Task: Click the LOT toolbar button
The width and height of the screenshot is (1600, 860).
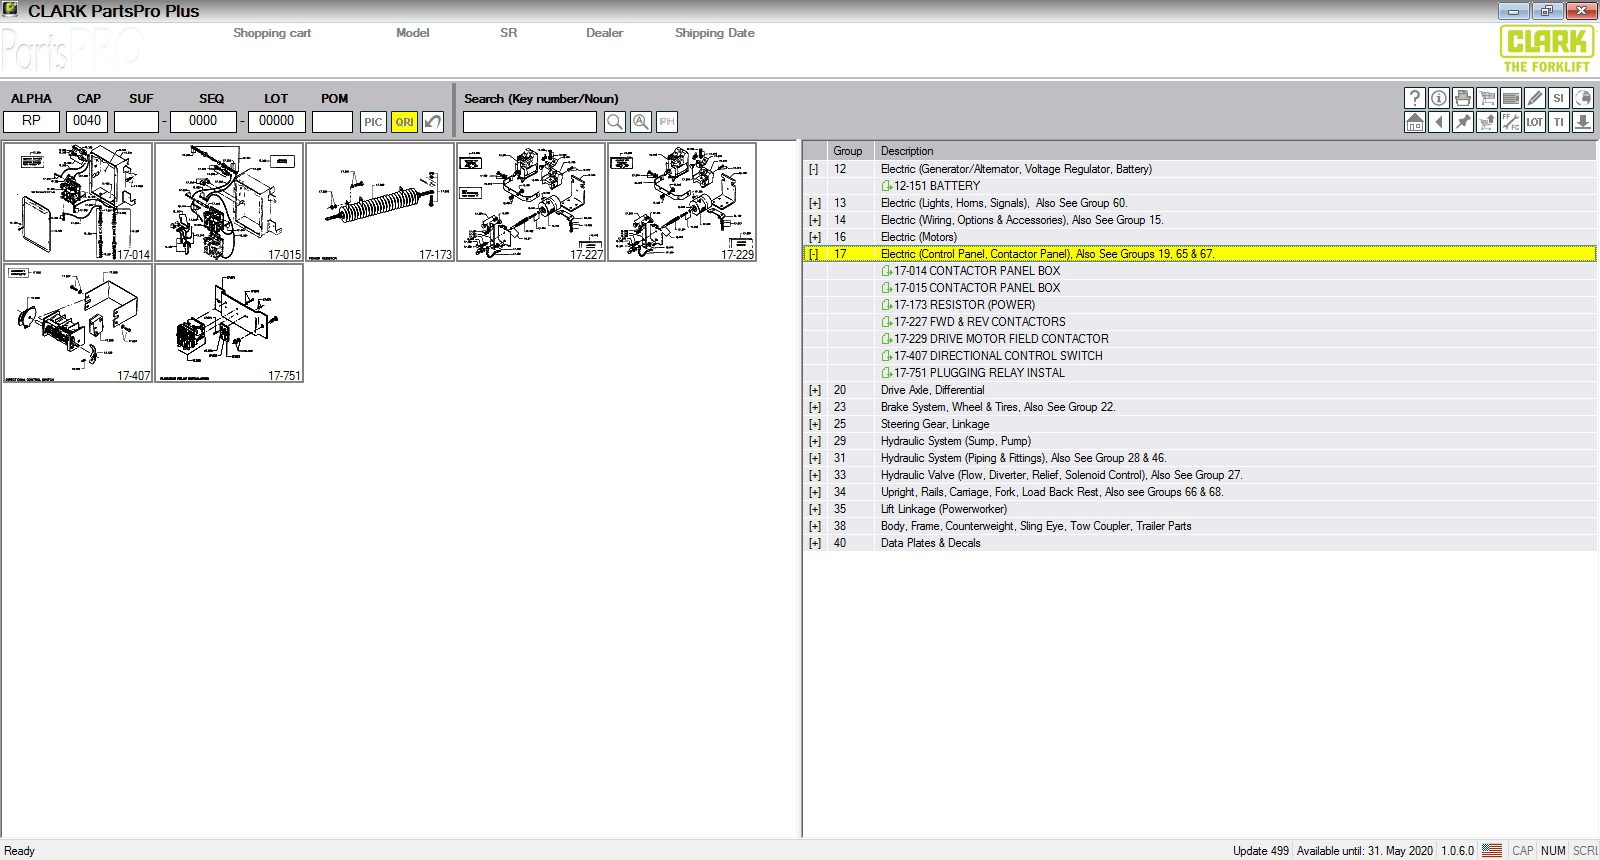Action: click(1535, 122)
